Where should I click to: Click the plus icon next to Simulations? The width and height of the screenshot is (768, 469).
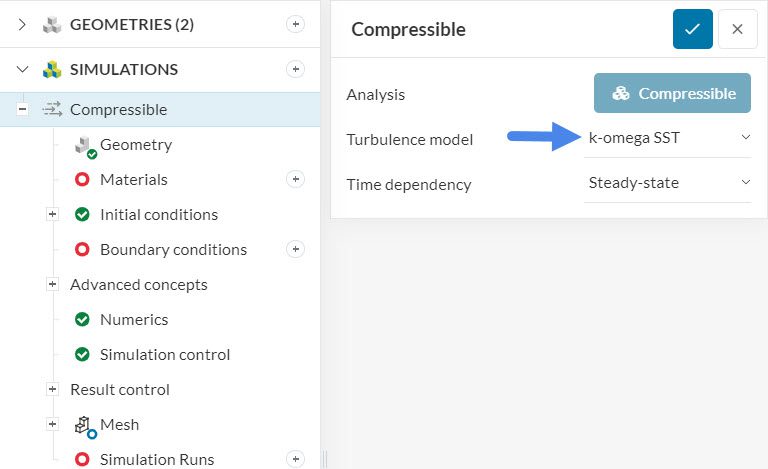pos(295,69)
